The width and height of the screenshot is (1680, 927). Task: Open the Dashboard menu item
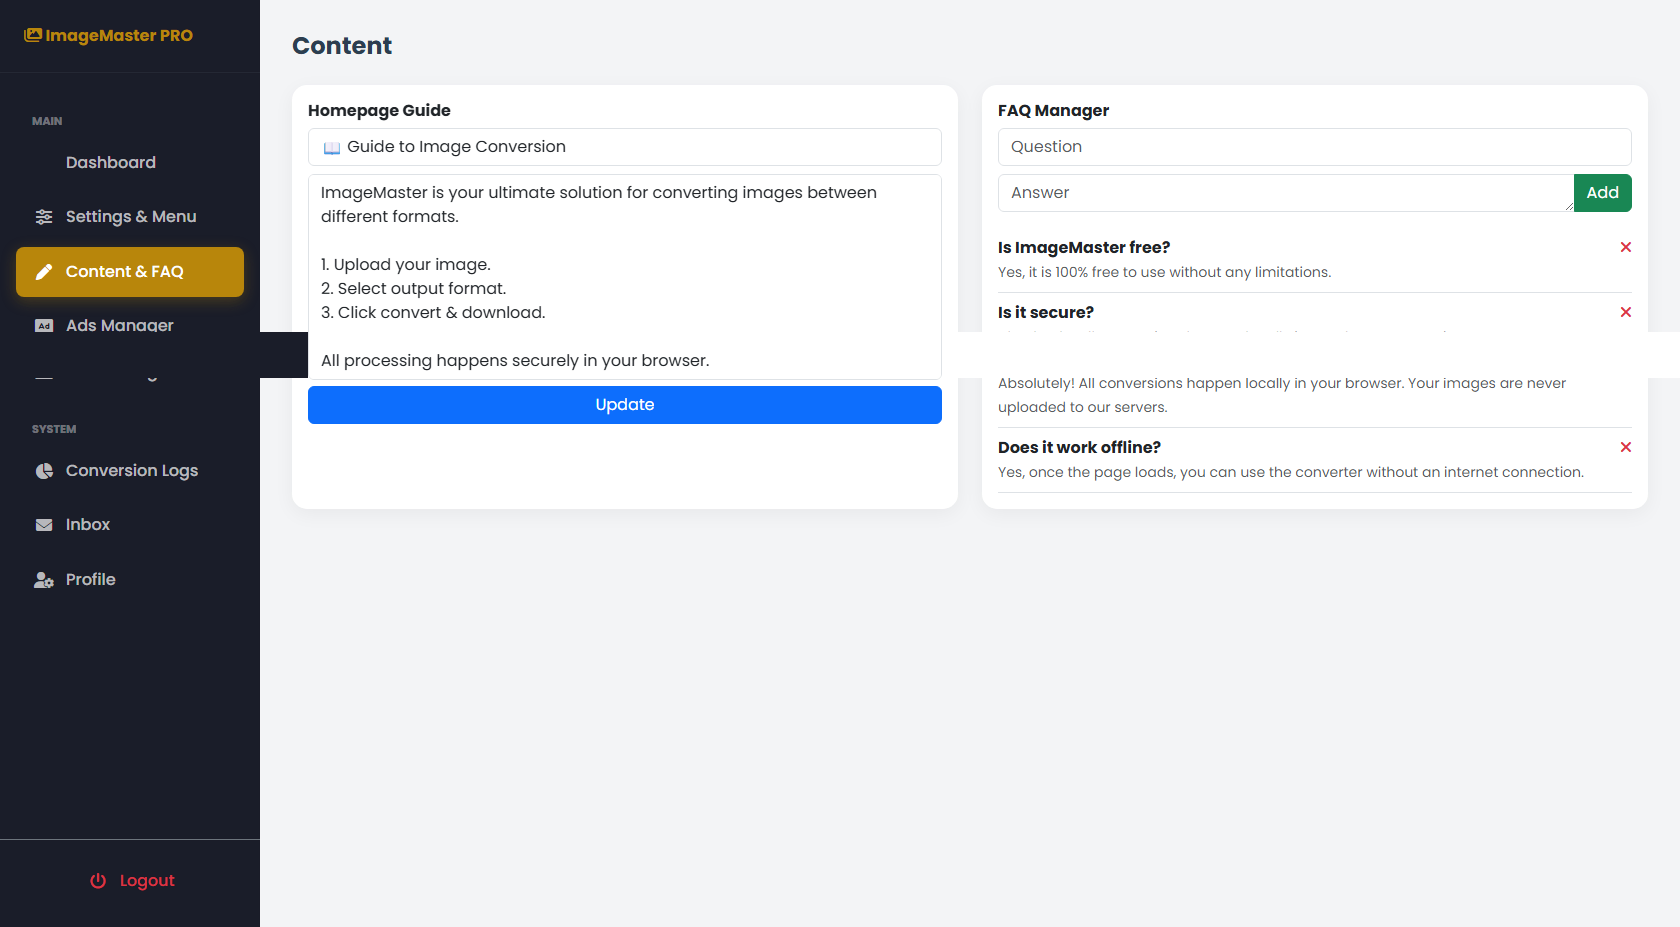pyautogui.click(x=110, y=163)
